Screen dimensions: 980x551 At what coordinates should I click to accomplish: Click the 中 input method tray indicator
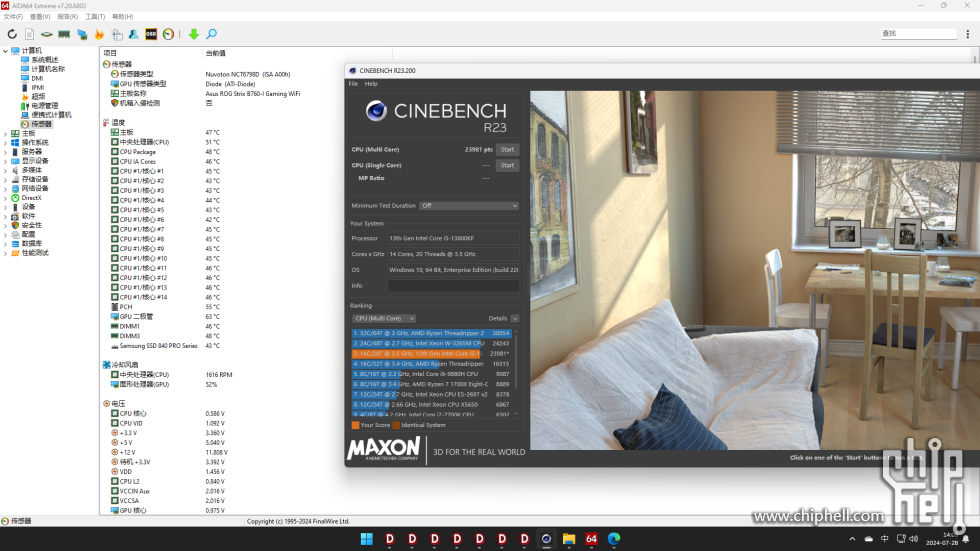pos(884,539)
